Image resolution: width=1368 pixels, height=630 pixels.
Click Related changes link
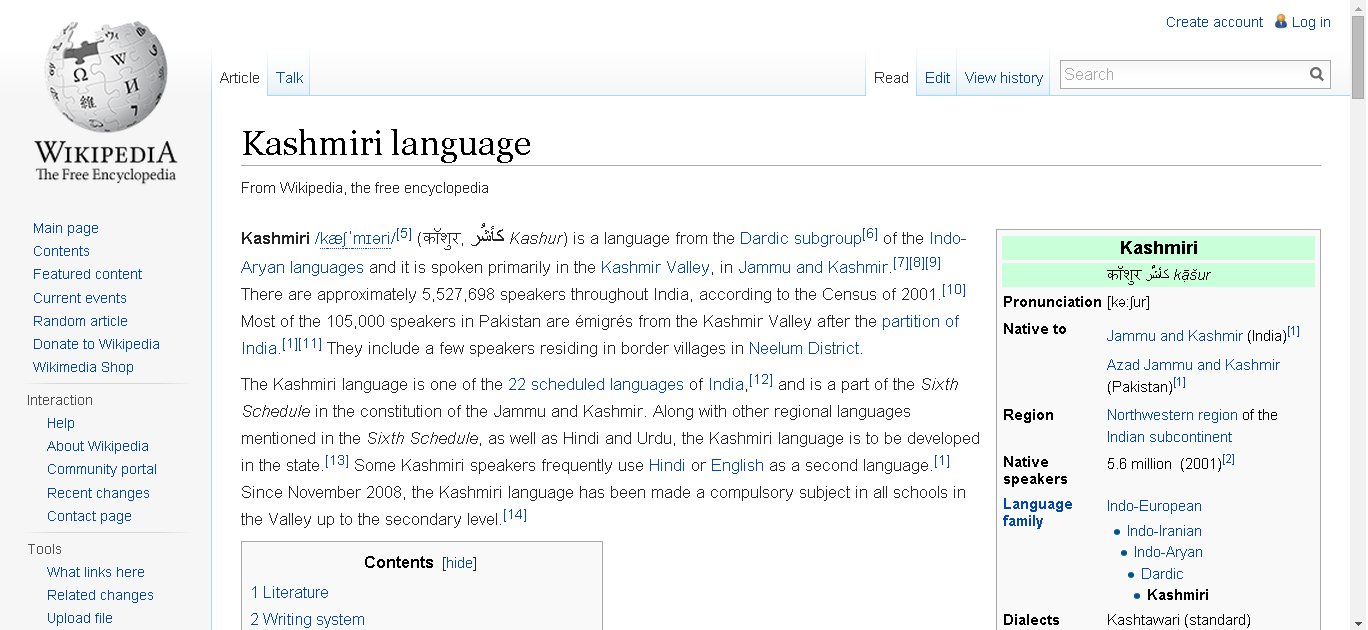point(100,595)
